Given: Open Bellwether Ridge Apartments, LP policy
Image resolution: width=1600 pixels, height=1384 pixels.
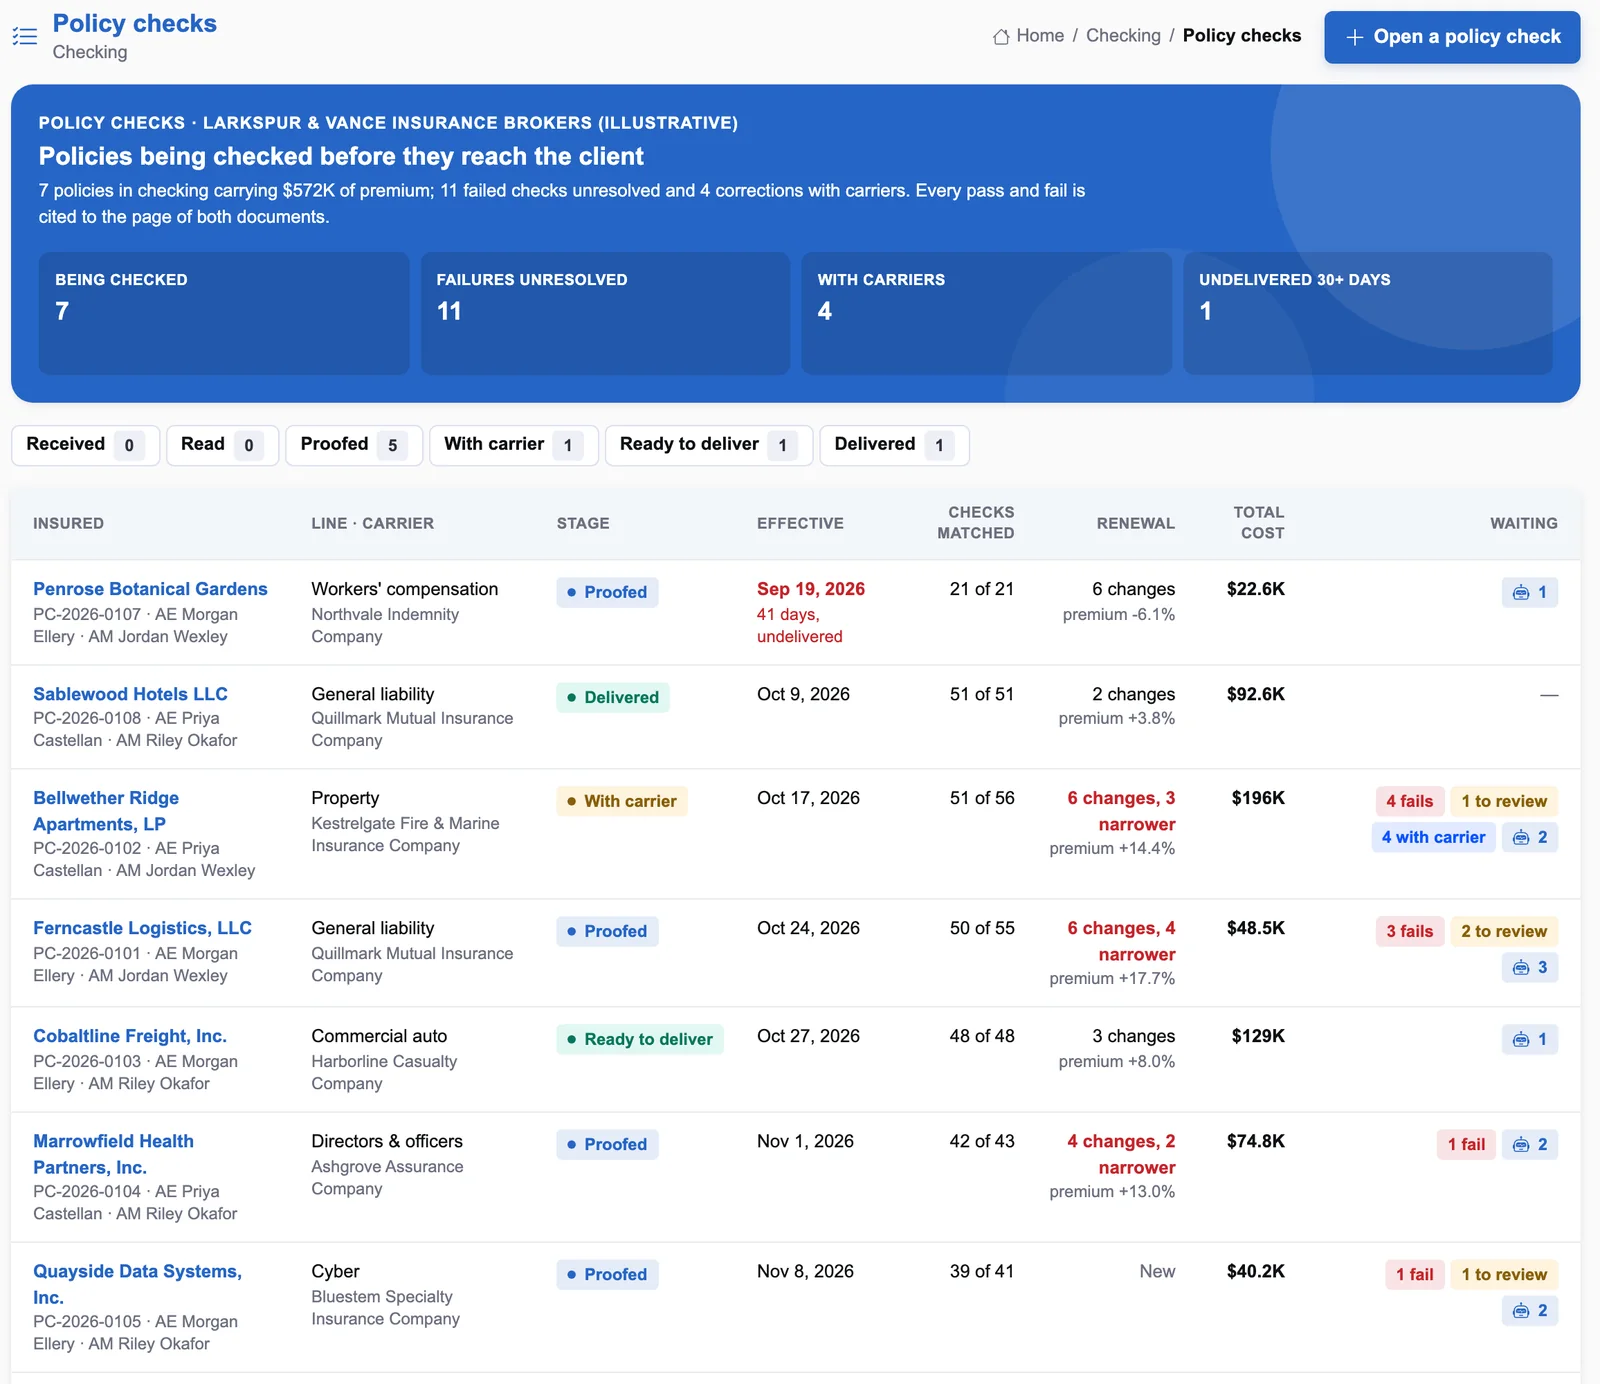Looking at the screenshot, I should [x=106, y=811].
